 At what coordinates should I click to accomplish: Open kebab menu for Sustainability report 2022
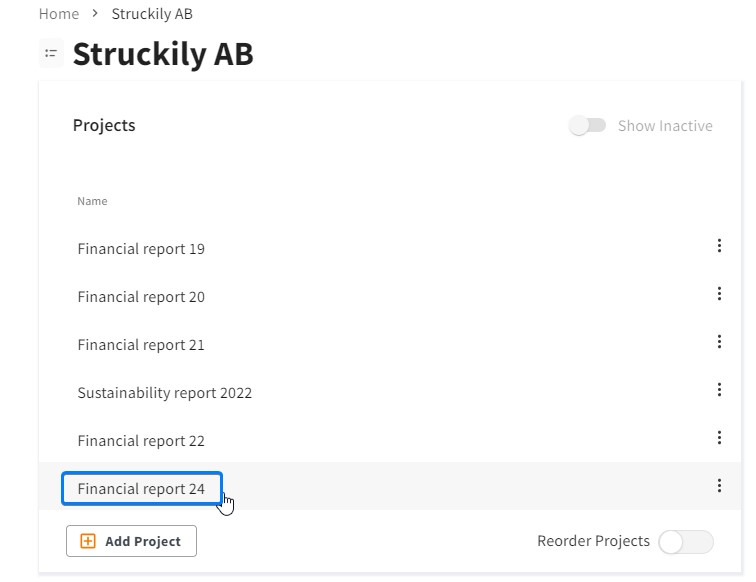coord(719,390)
